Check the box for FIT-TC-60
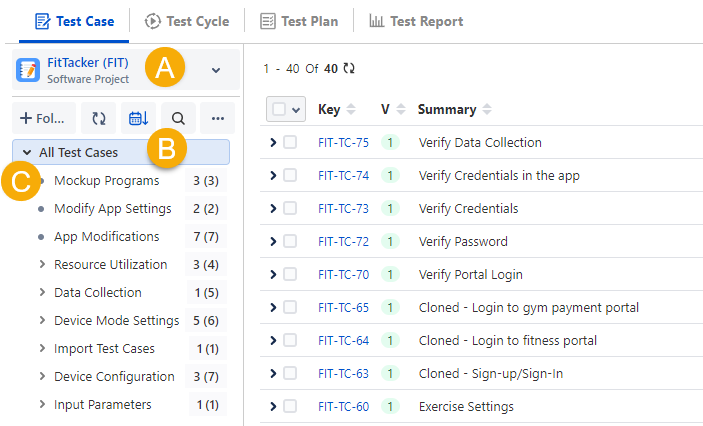The width and height of the screenshot is (703, 426). 290,406
